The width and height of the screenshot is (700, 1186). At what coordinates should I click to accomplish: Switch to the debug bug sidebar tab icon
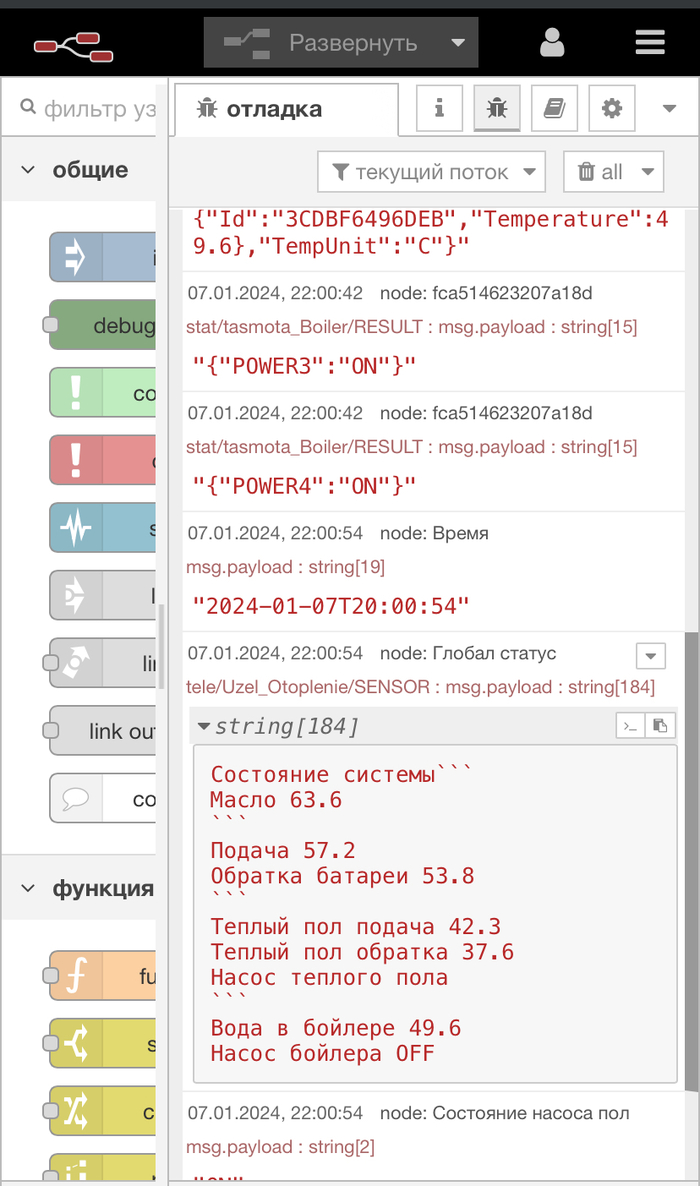[x=496, y=108]
